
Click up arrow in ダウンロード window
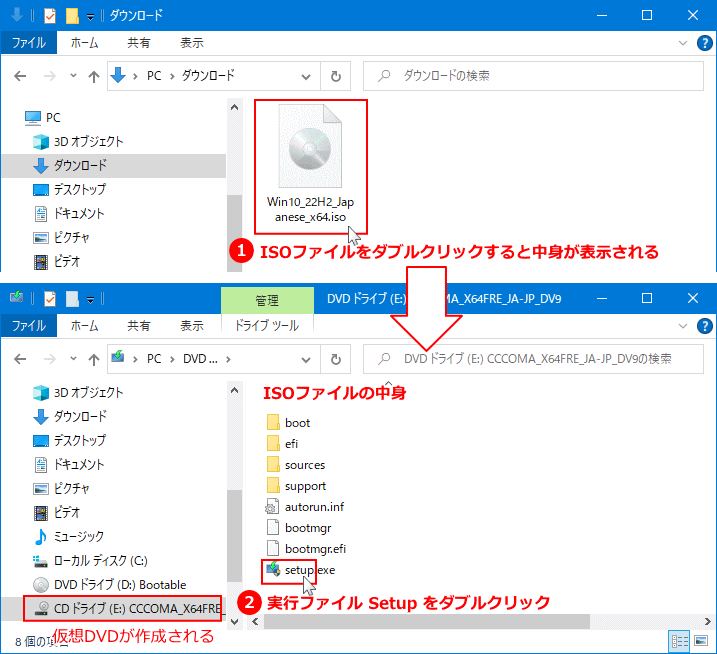tap(94, 76)
